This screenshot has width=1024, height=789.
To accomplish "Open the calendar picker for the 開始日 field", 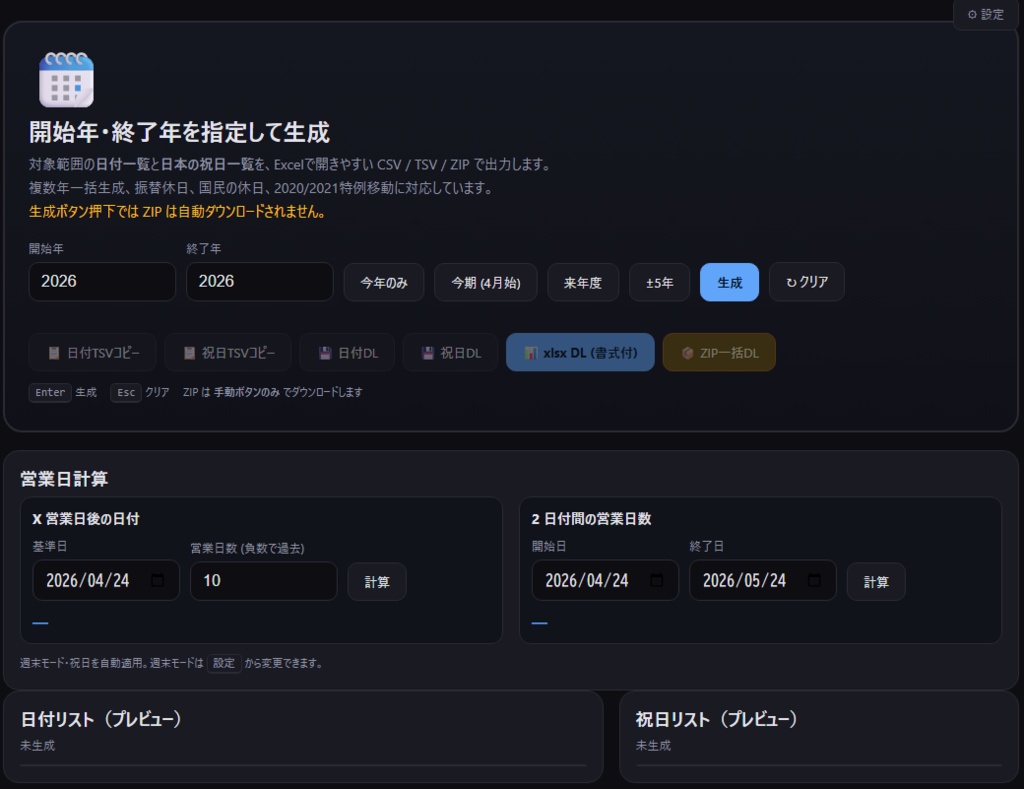I will (x=656, y=580).
